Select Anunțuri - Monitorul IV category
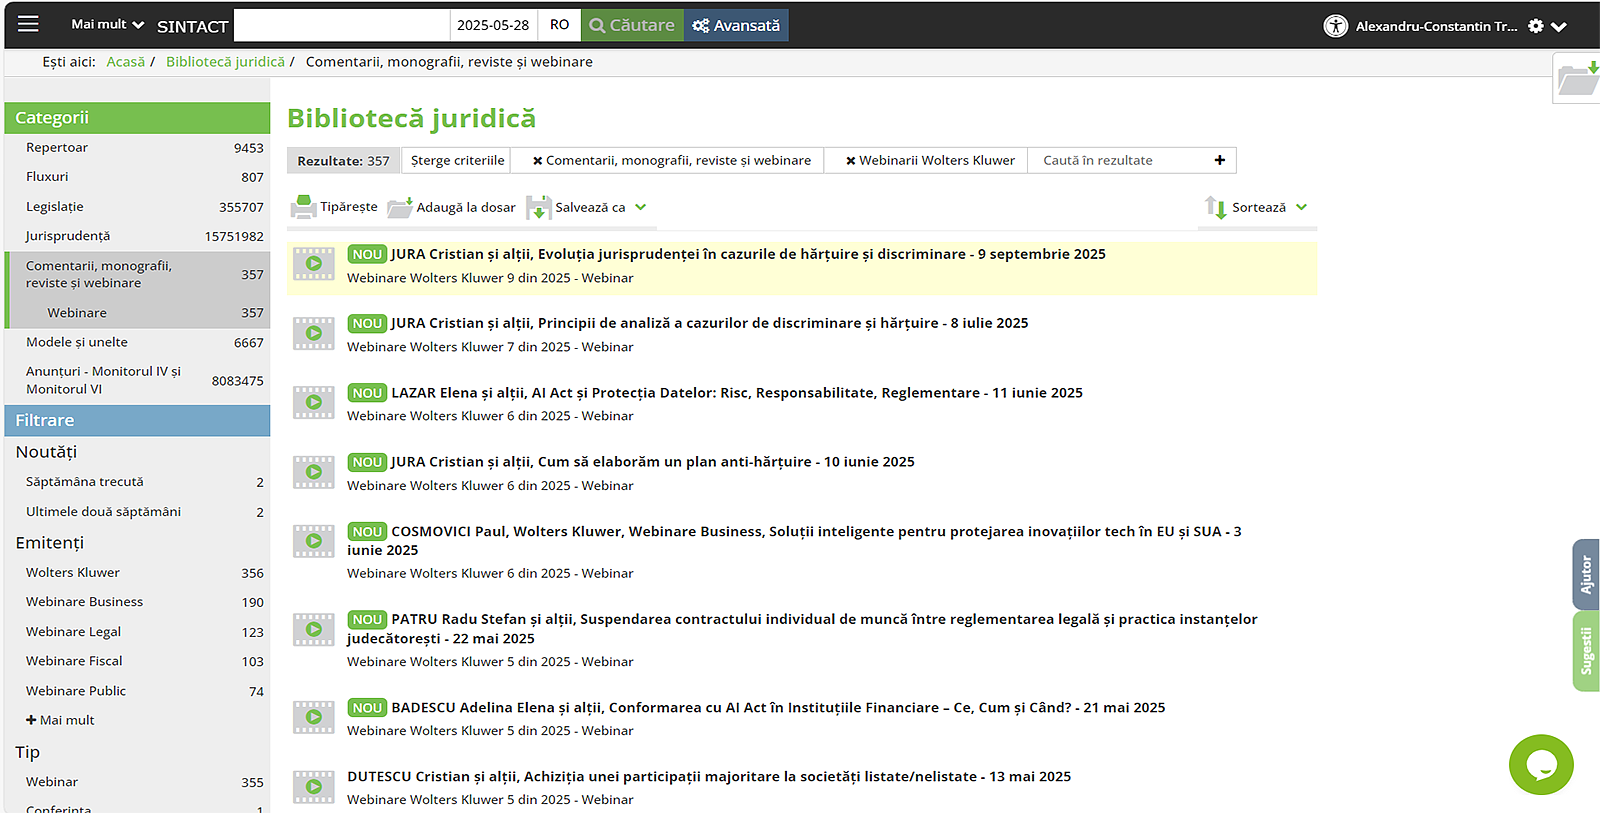Viewport: 1600px width, 813px height. click(x=138, y=380)
